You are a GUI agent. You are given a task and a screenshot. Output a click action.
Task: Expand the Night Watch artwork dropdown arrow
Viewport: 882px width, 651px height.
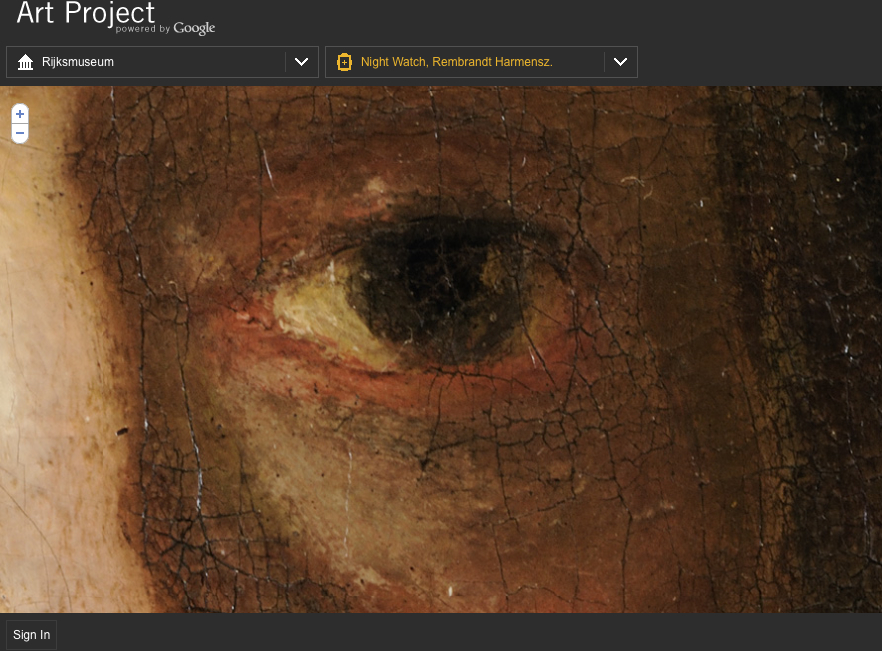pos(620,62)
